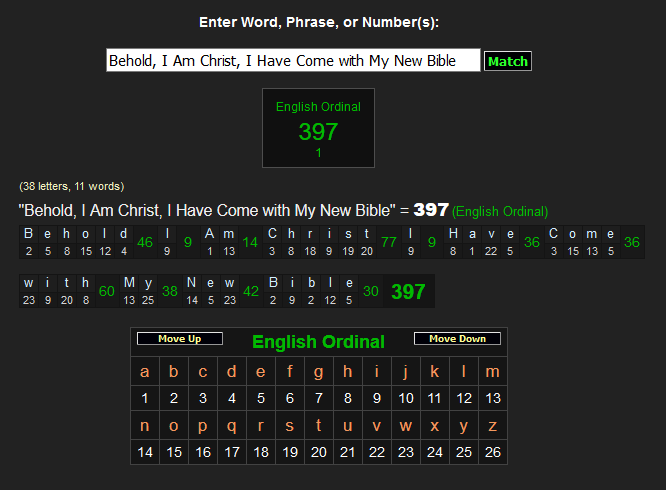Viewport: 666px width, 490px height.
Task: Click the green '(English Ordinal)' label after the phrase
Action: pyautogui.click(x=500, y=212)
